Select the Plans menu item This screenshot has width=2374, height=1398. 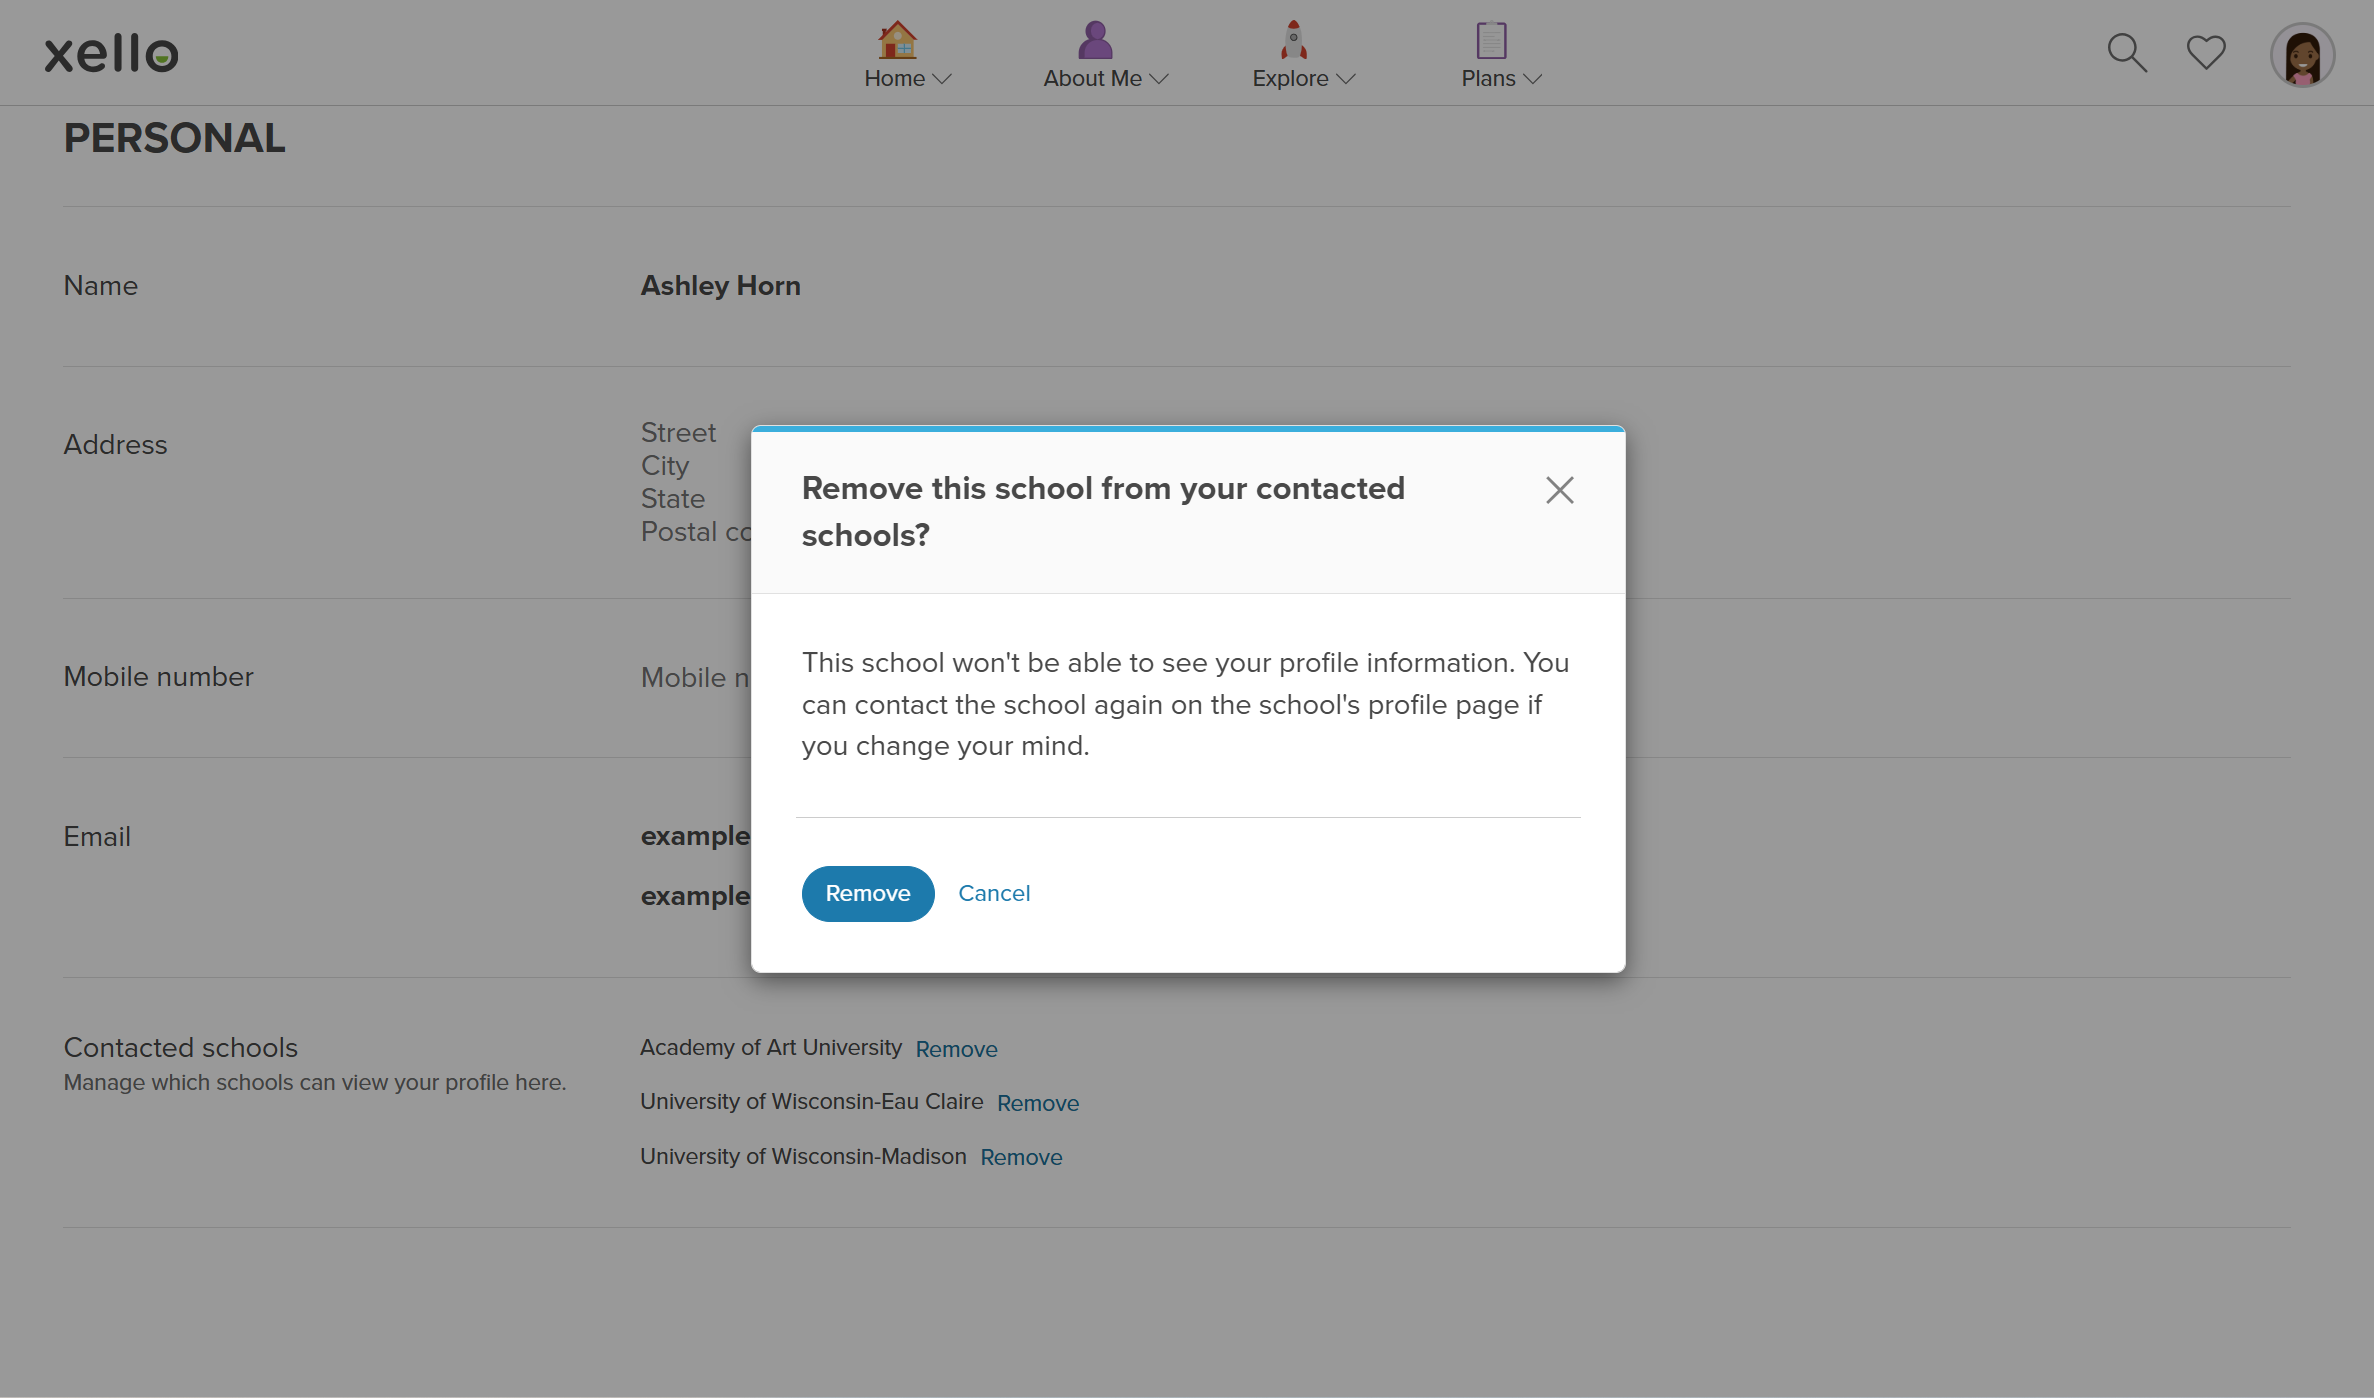pos(1488,78)
